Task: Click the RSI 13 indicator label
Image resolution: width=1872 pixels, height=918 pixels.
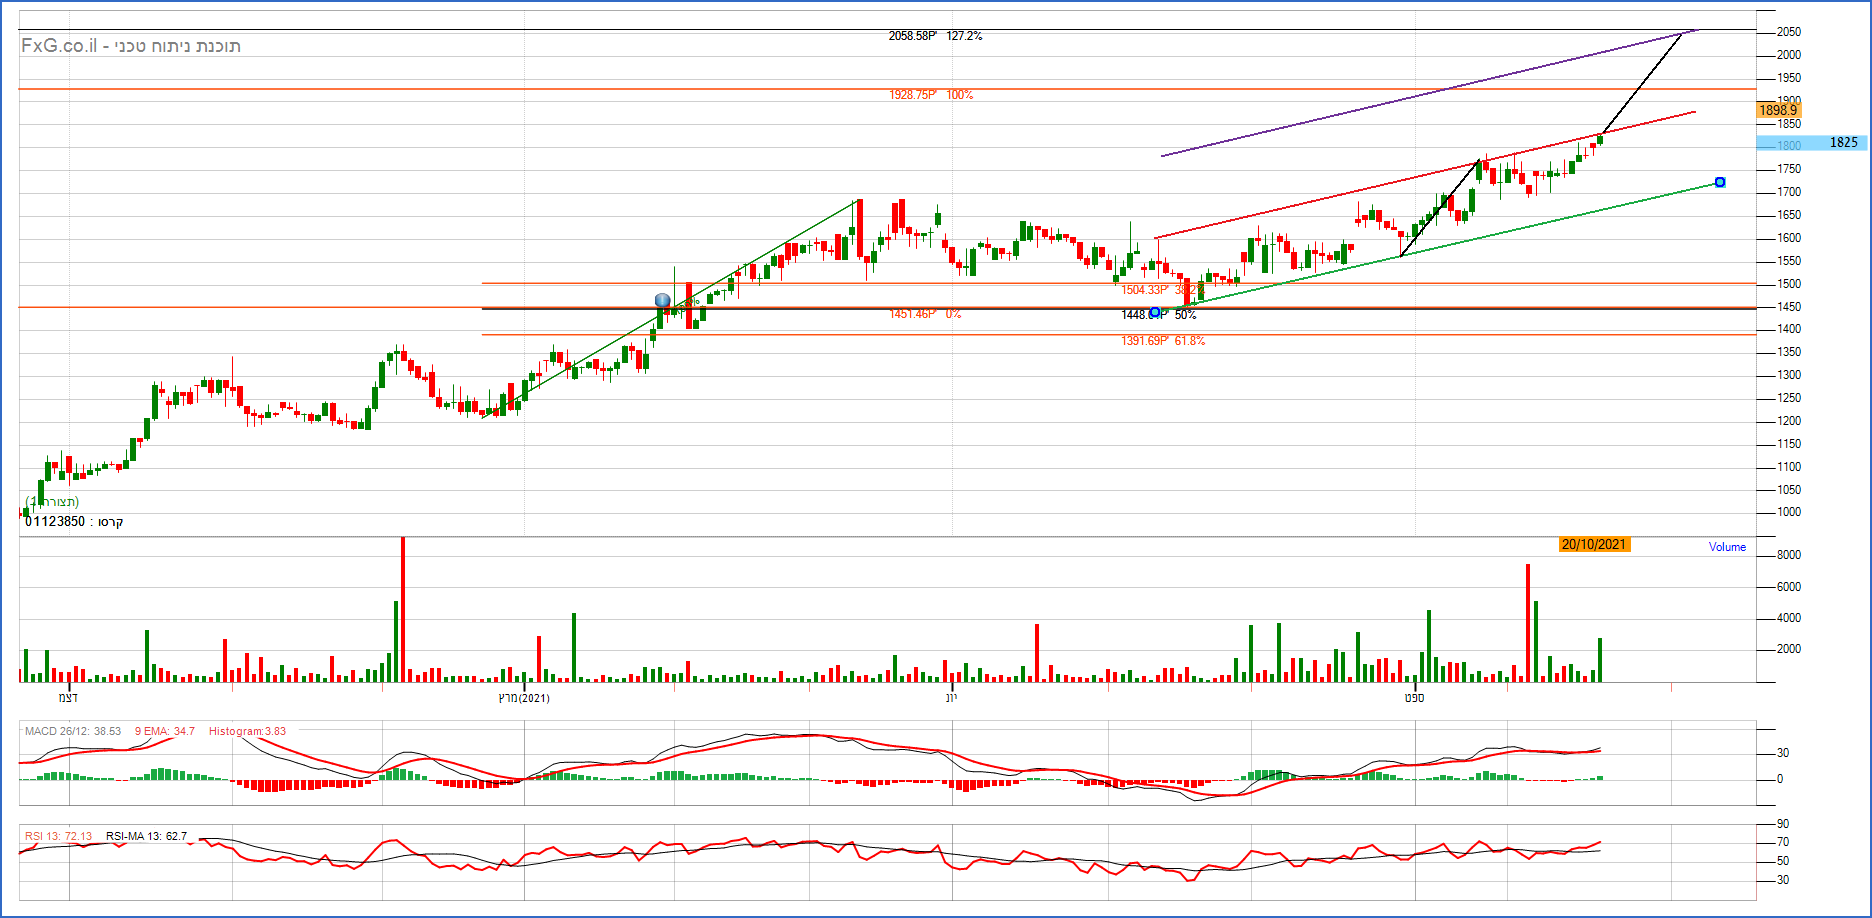Action: pyautogui.click(x=58, y=836)
